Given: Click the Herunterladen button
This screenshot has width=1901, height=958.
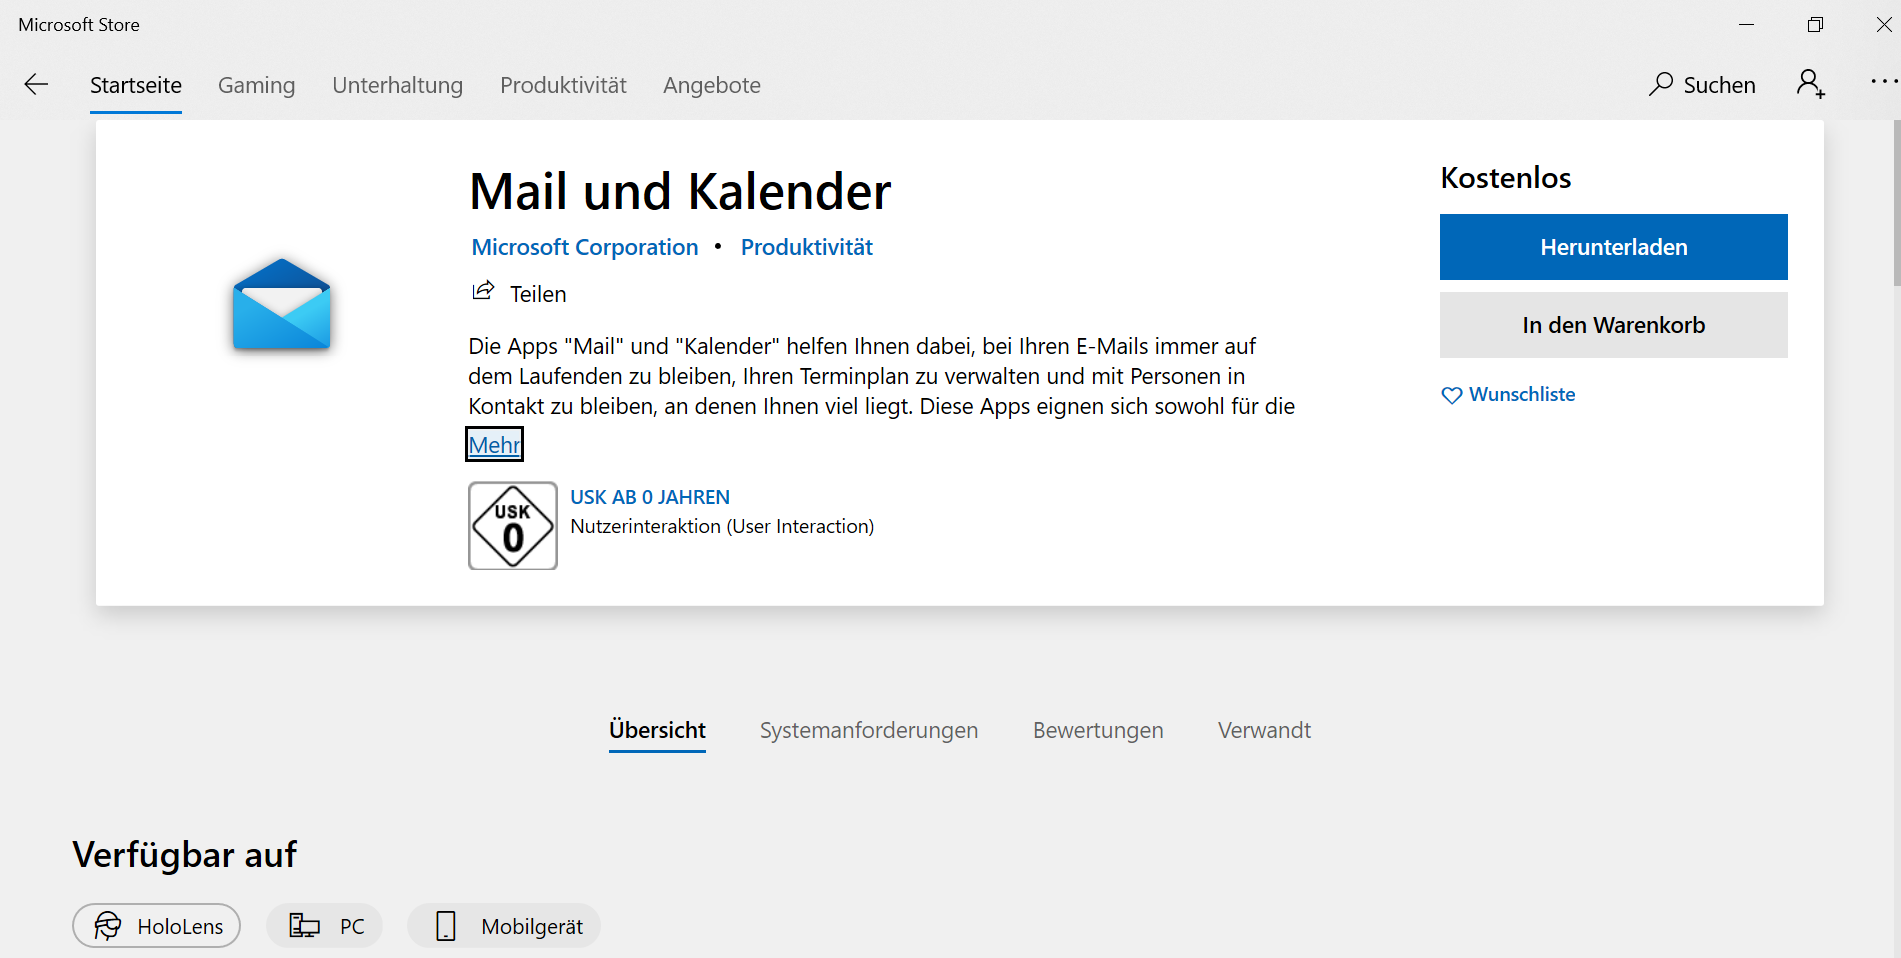Looking at the screenshot, I should pos(1614,247).
